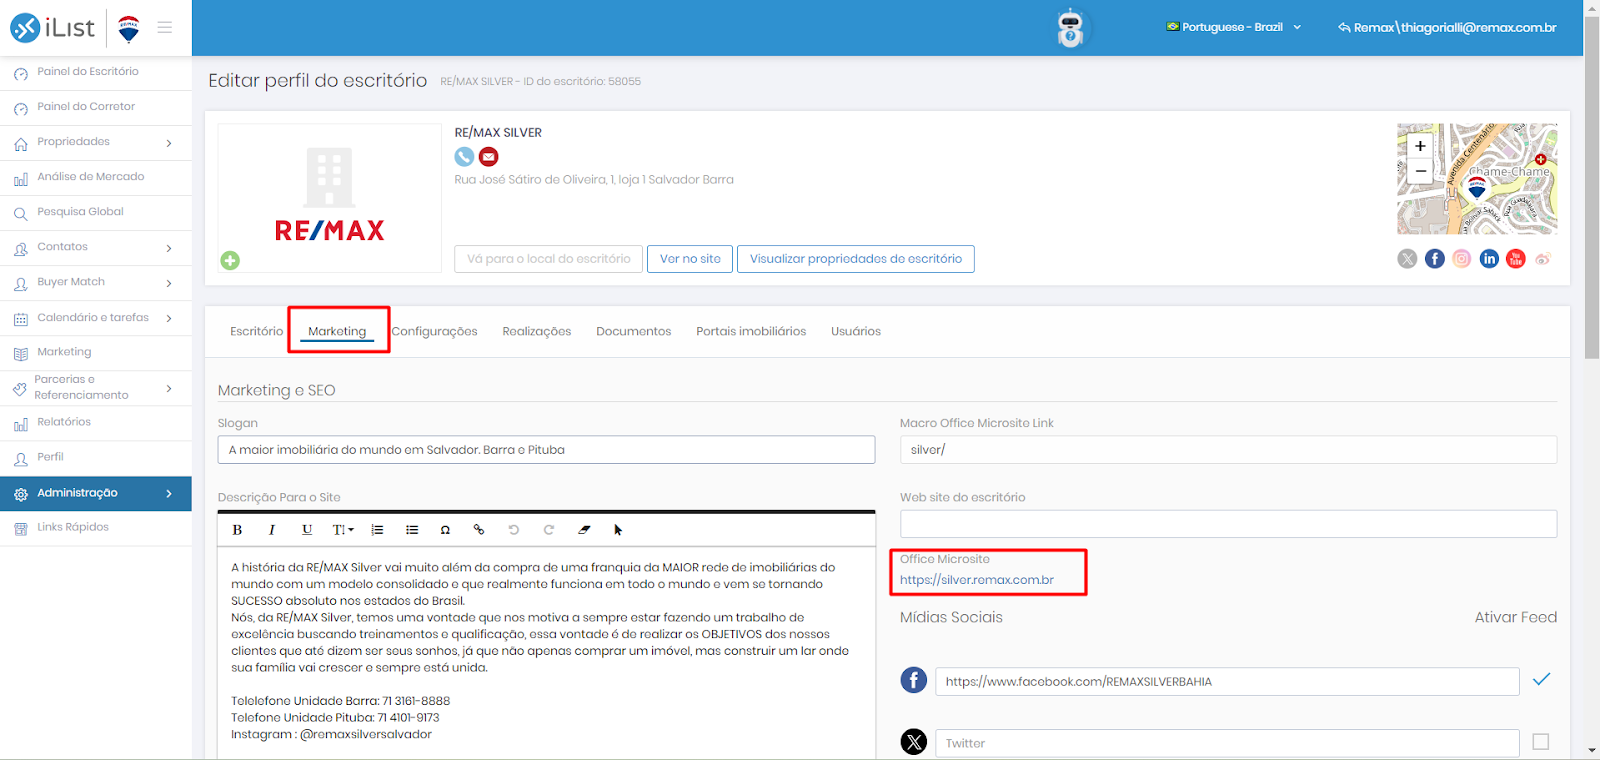The width and height of the screenshot is (1600, 760).
Task: Insert special character omega symbol
Action: pyautogui.click(x=445, y=530)
